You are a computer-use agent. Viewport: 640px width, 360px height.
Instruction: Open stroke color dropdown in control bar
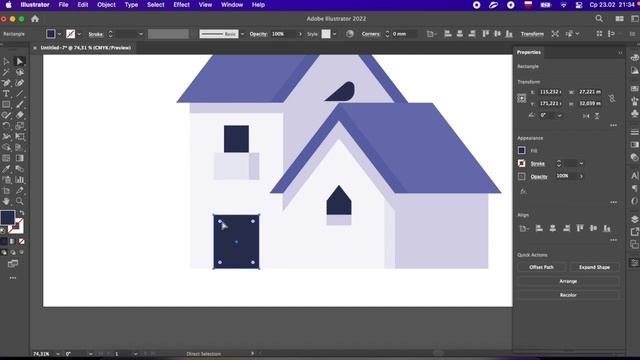pos(79,34)
